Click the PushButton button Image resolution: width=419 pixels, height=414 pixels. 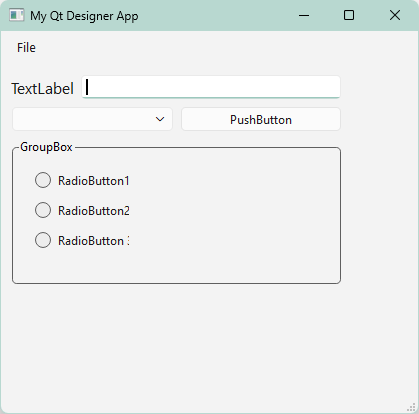click(x=261, y=119)
